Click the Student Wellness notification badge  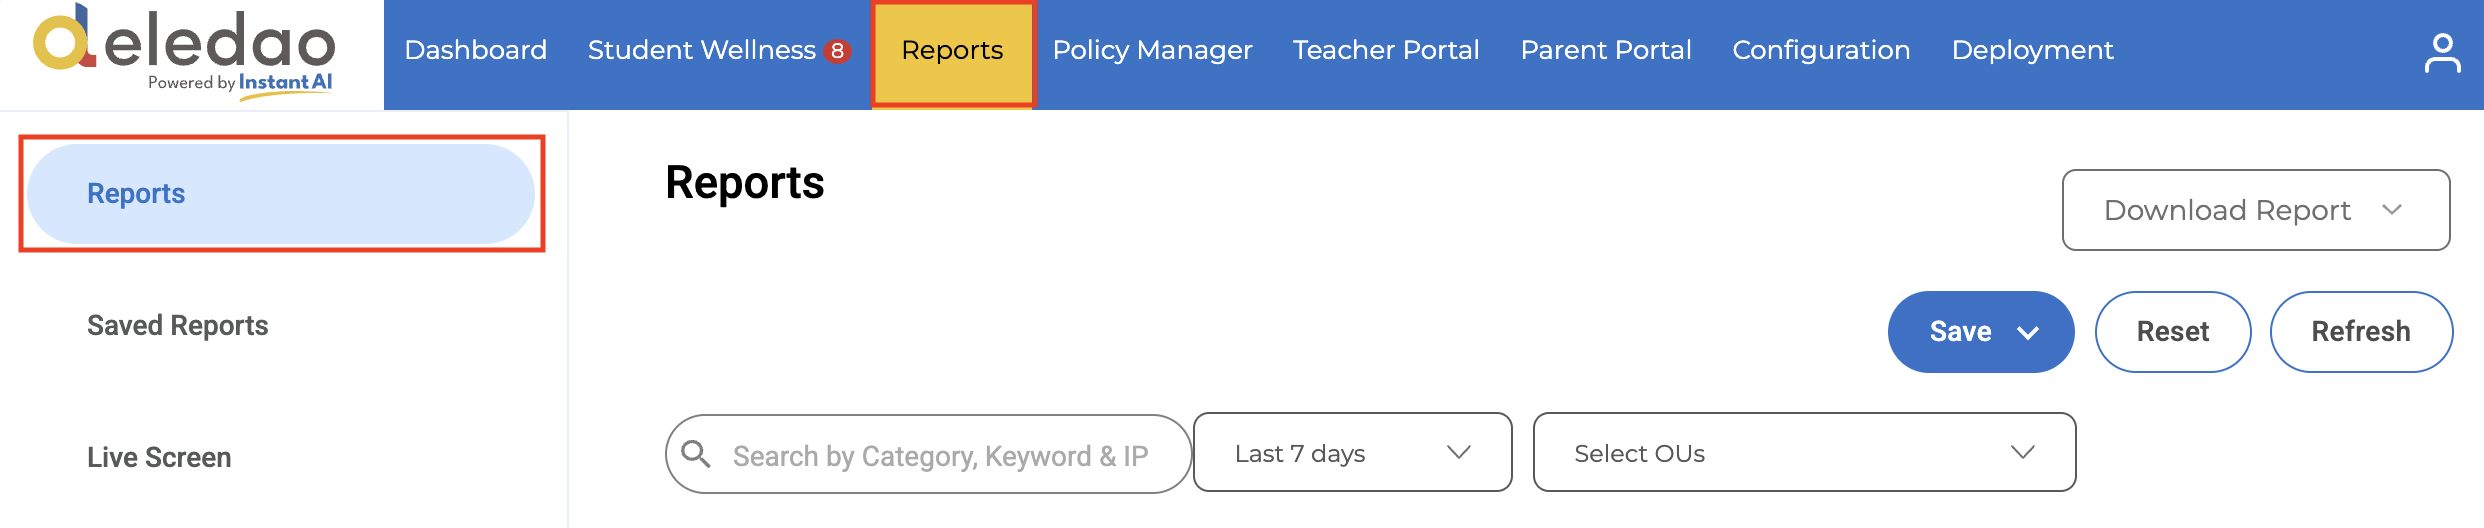pyautogui.click(x=837, y=51)
